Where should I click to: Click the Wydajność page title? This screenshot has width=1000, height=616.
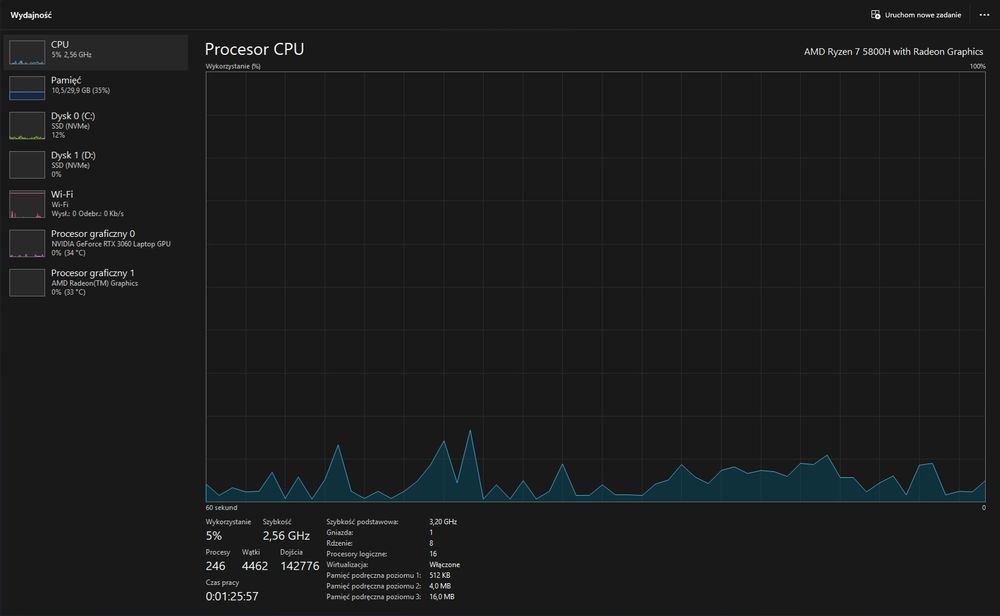(x=31, y=15)
